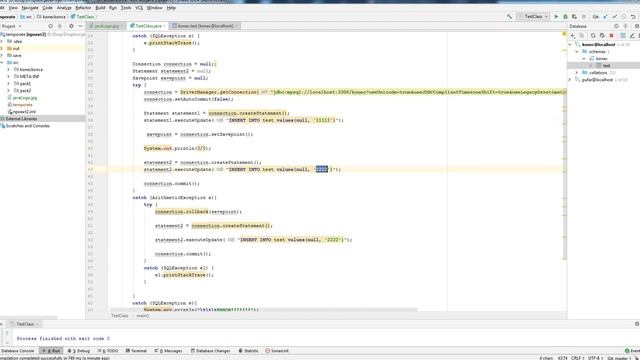This screenshot has height=360, width=640.
Task: Click the Git update project icon
Action: click(x=605, y=17)
